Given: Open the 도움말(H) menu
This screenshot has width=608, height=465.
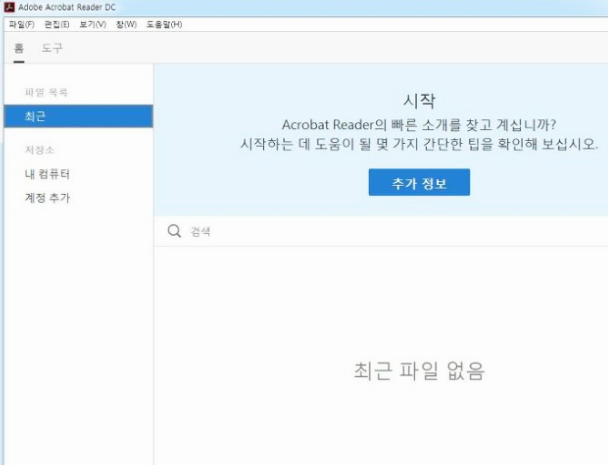Looking at the screenshot, I should [x=164, y=24].
